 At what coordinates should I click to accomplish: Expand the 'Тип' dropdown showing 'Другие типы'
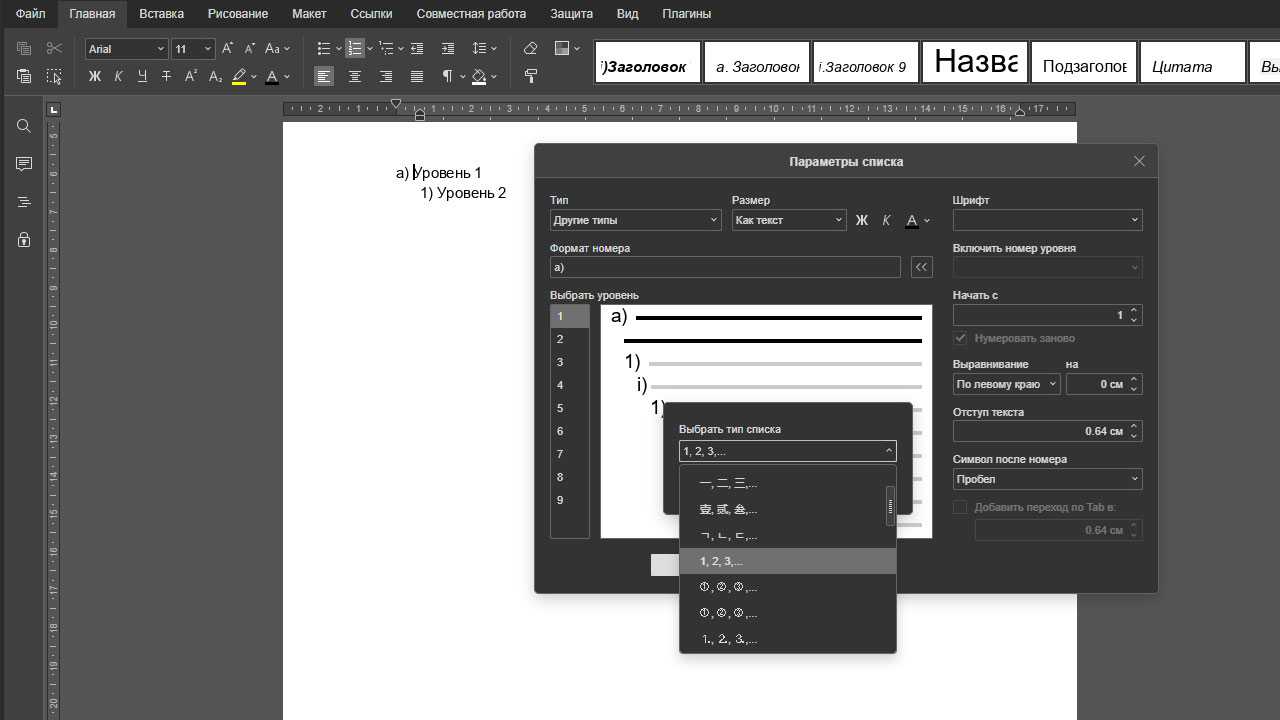coord(635,220)
